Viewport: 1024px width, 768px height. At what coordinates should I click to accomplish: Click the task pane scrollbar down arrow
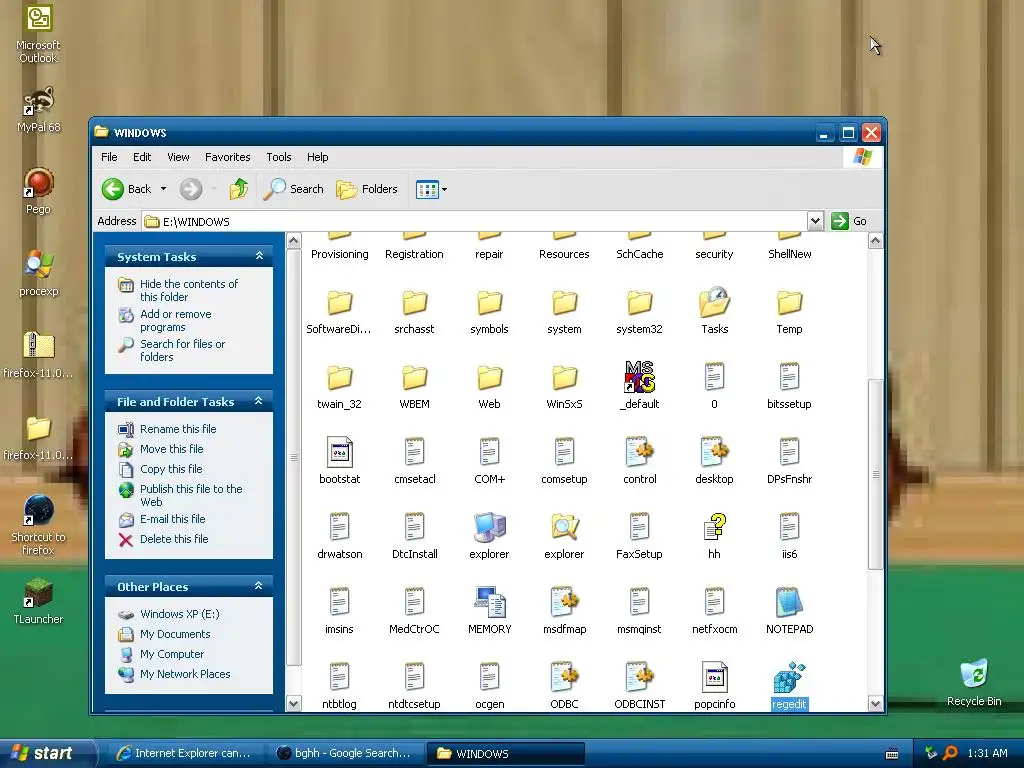click(x=294, y=703)
